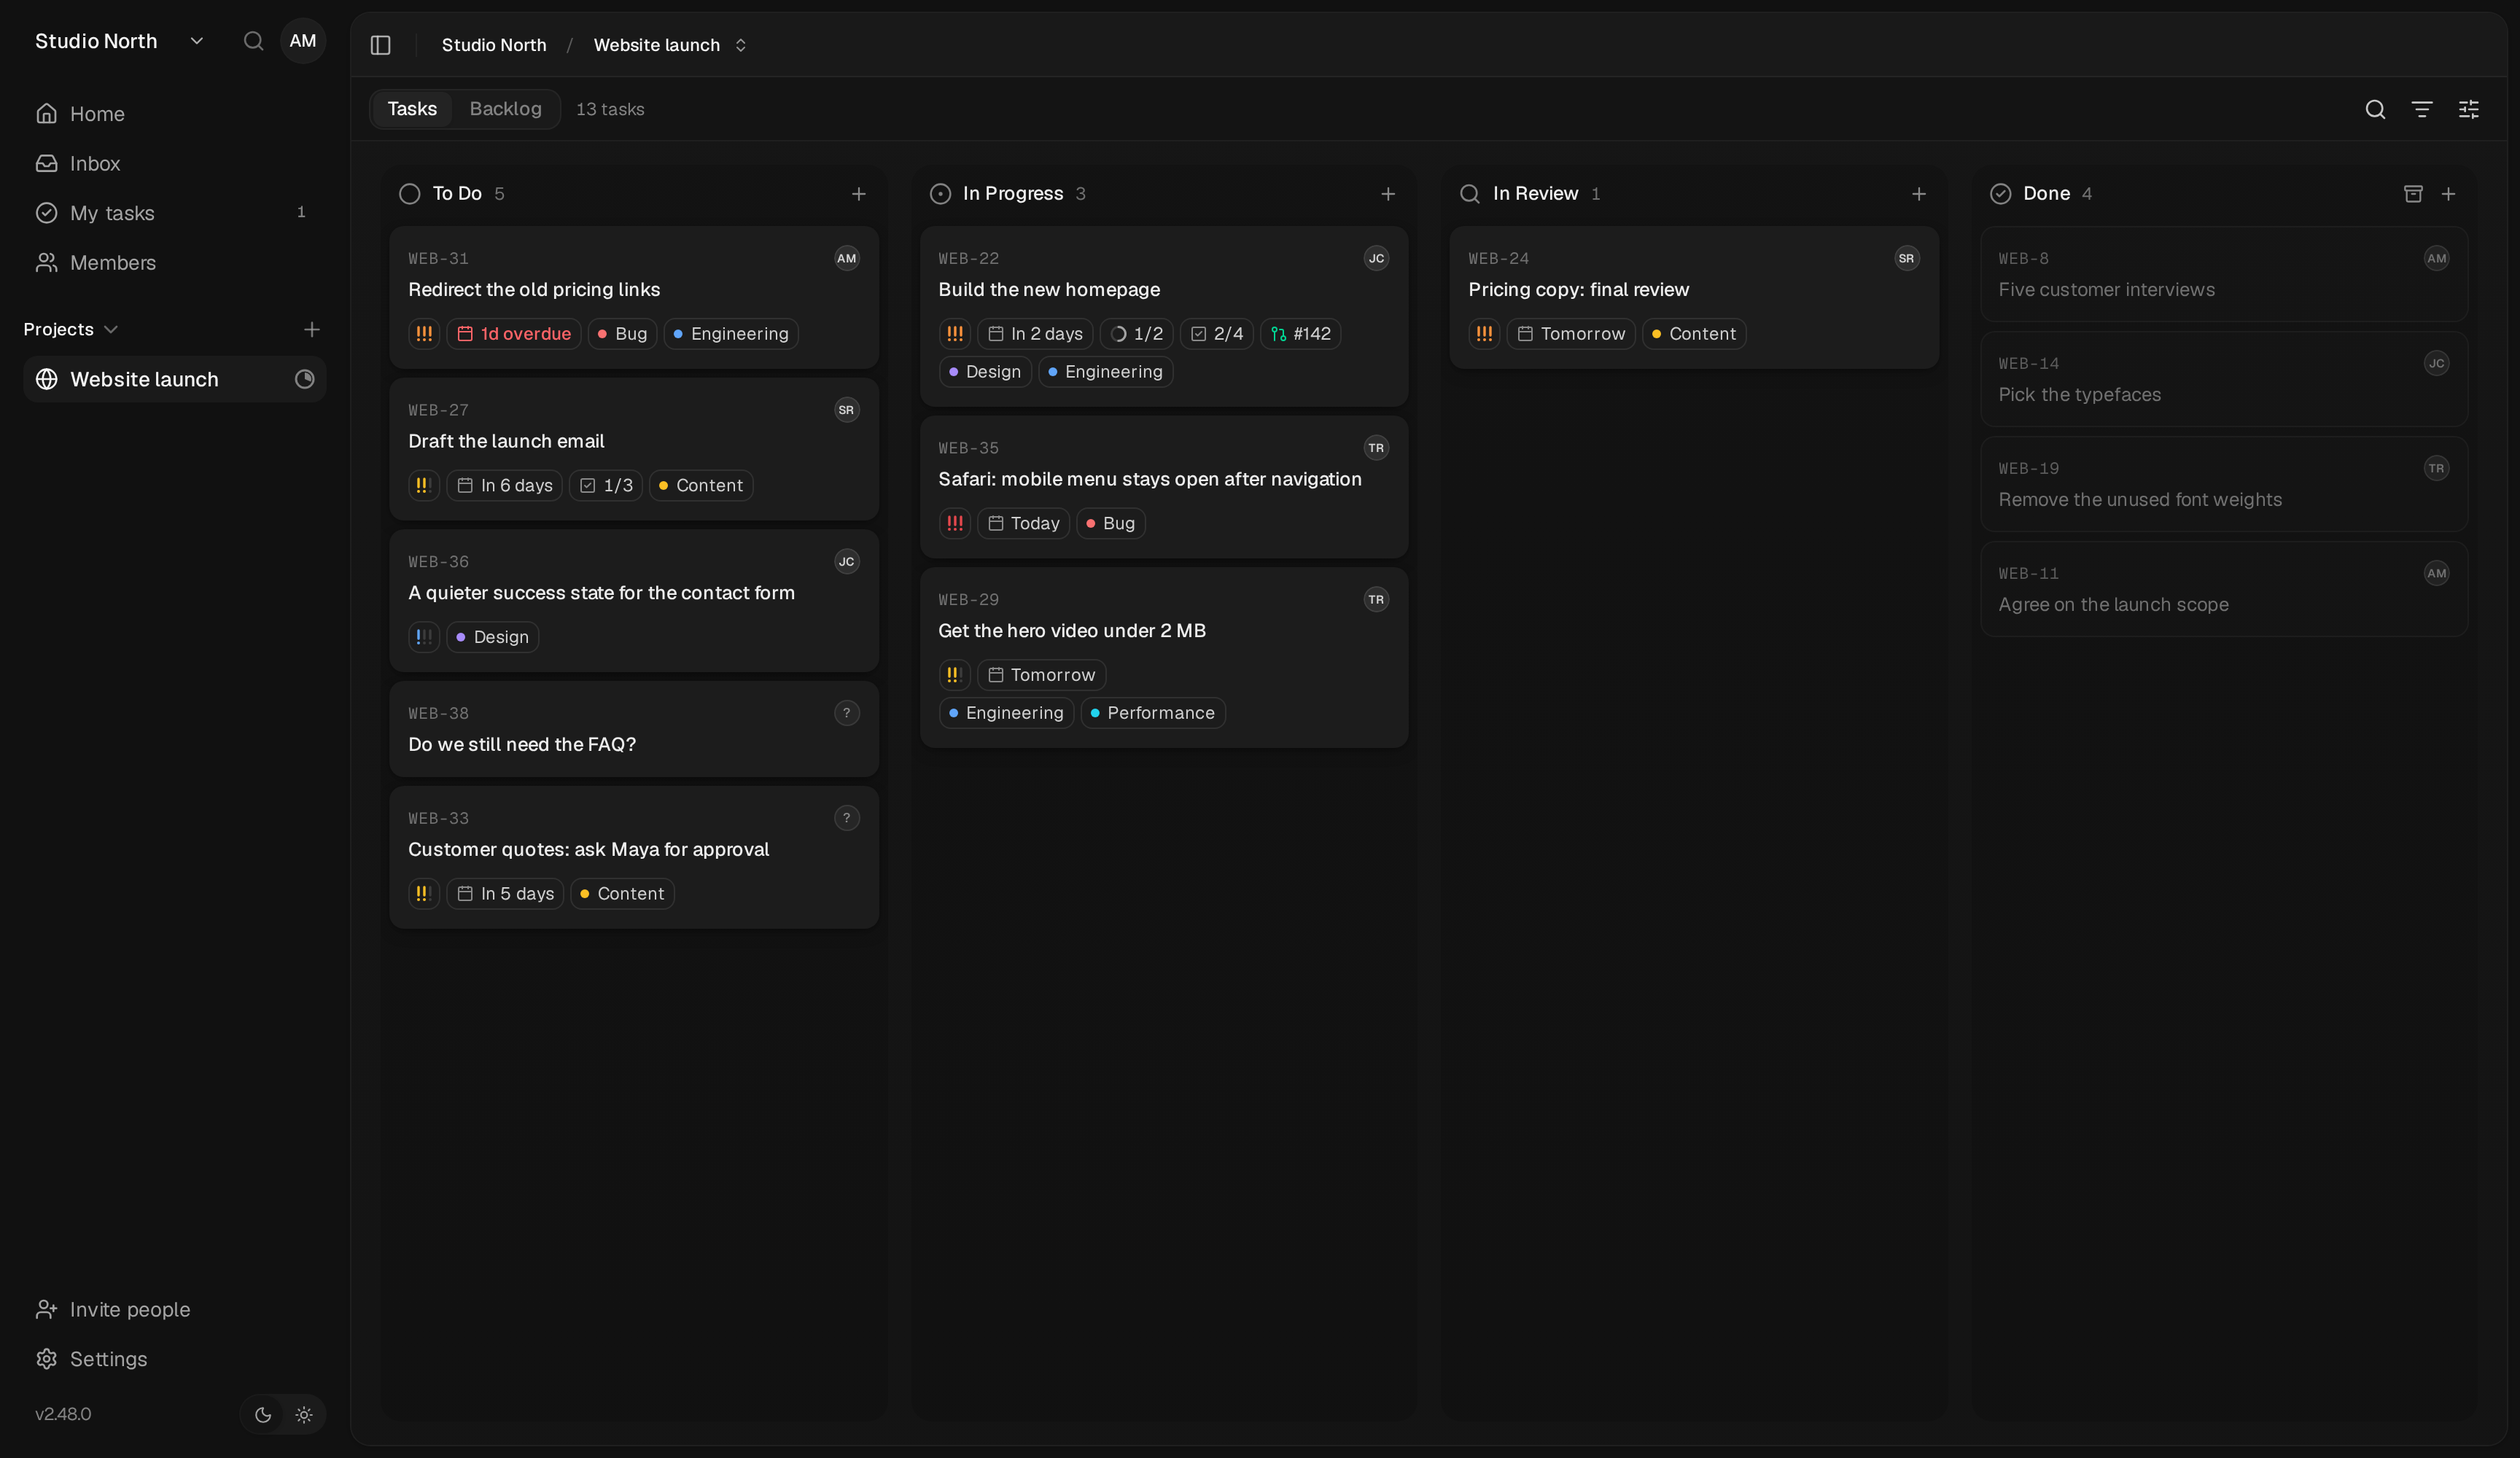Click the progress pie icon on Website launch

point(305,379)
